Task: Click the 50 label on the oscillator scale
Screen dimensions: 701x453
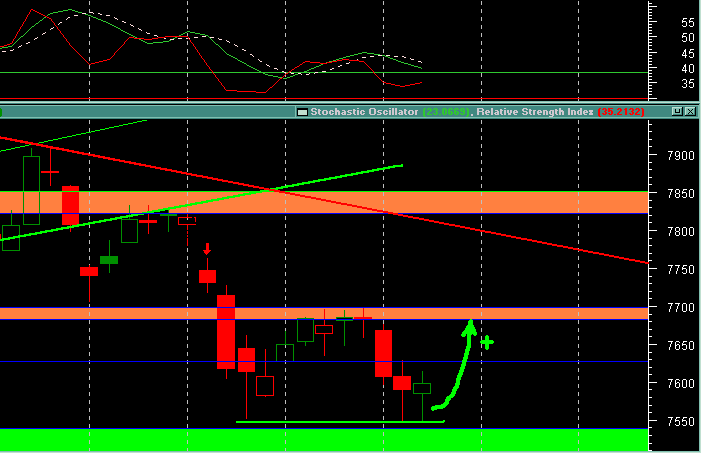Action: click(x=688, y=38)
